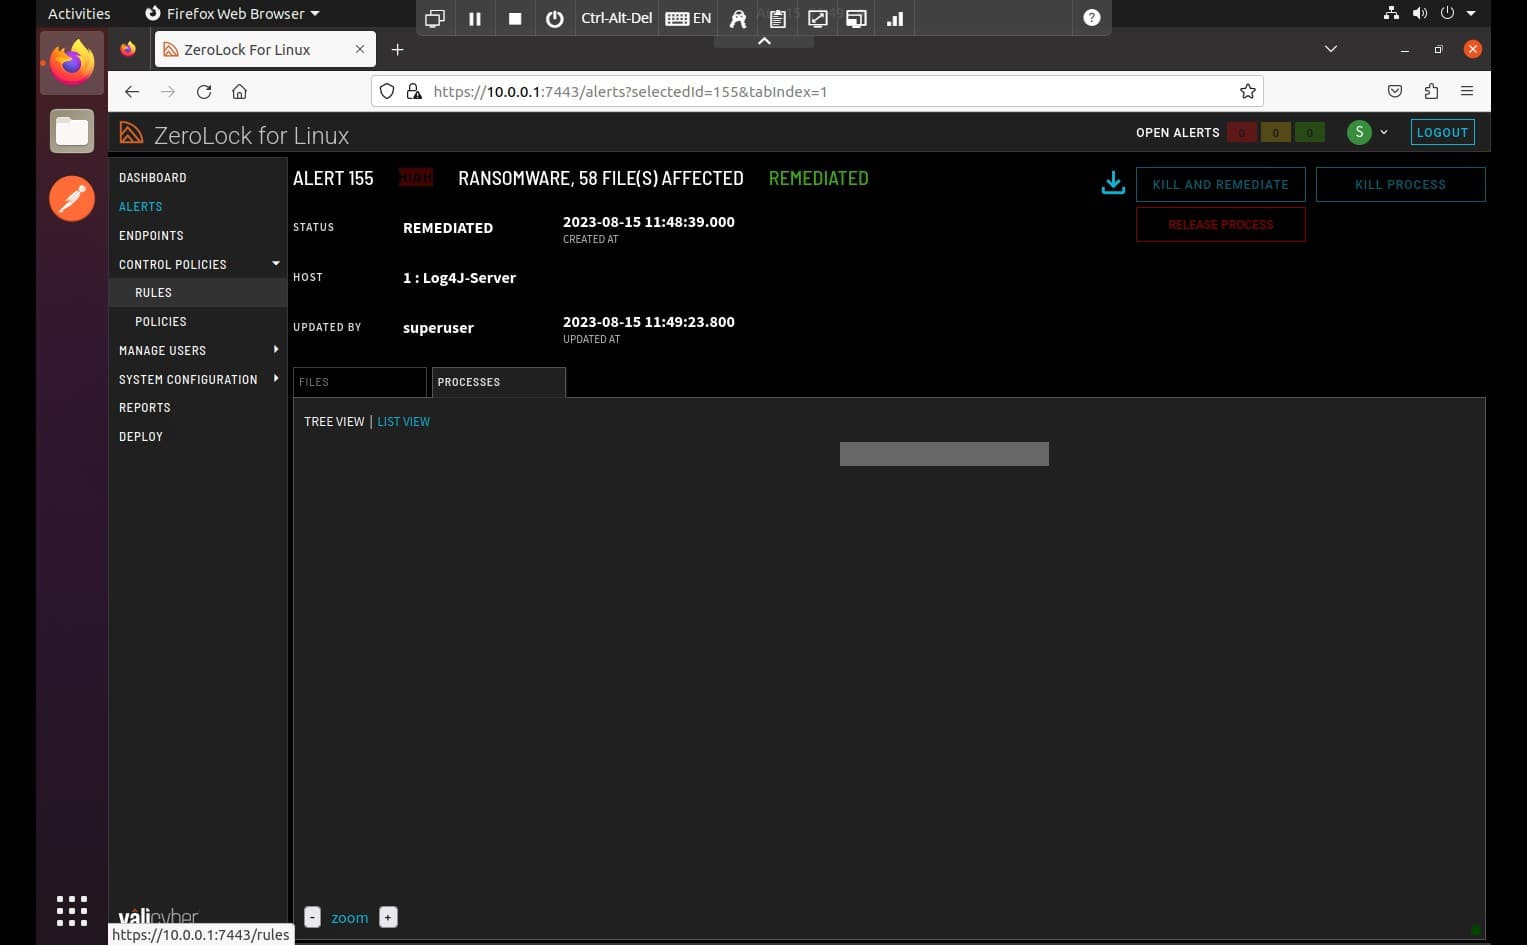Expand the user account dropdown chevron
The height and width of the screenshot is (945, 1527).
click(x=1384, y=132)
